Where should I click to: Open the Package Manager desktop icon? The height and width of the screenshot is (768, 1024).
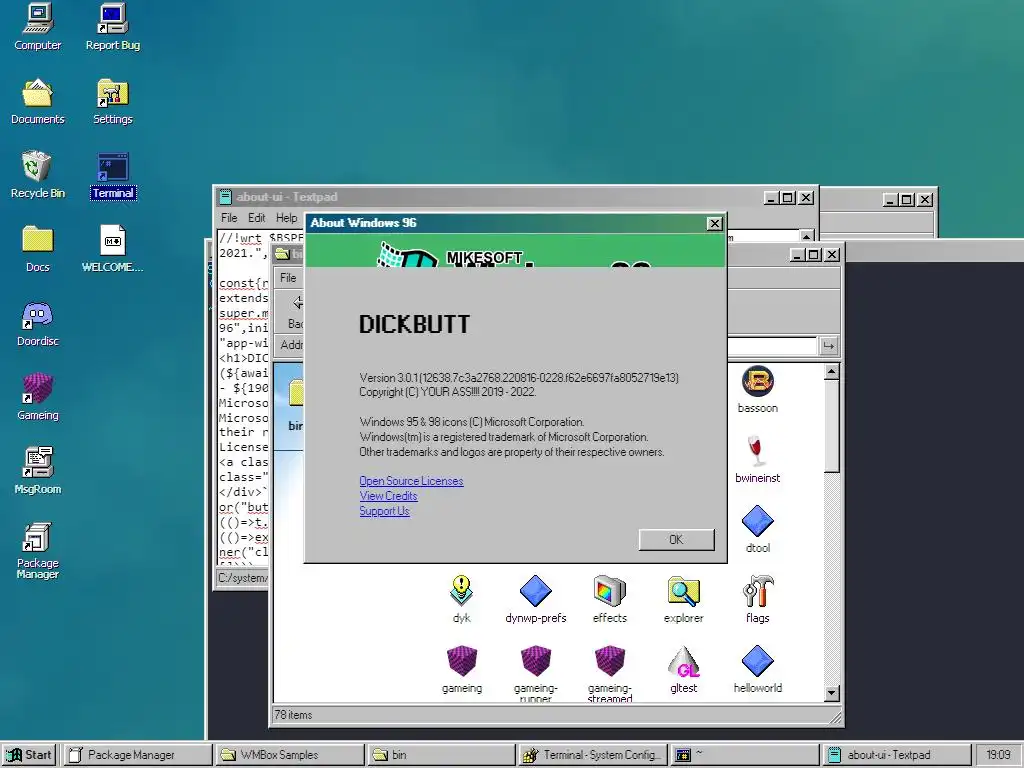(x=37, y=551)
